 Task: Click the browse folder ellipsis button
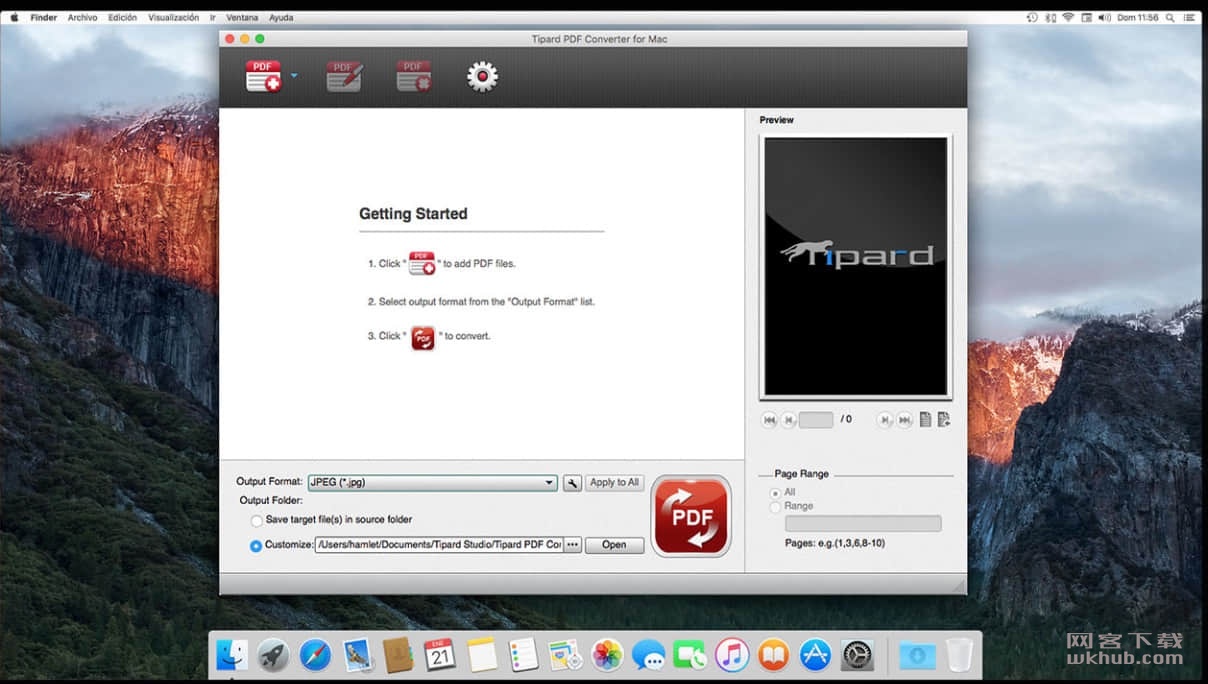click(572, 545)
